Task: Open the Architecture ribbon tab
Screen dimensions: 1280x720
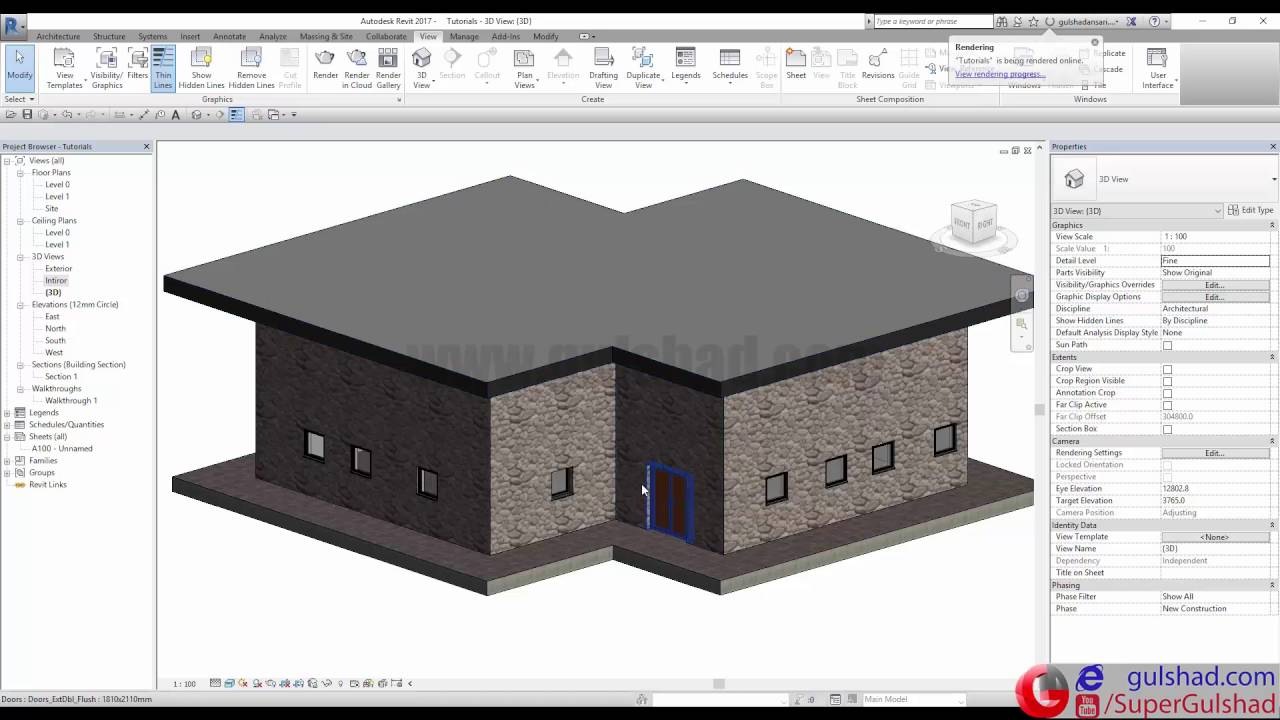Action: click(x=58, y=37)
